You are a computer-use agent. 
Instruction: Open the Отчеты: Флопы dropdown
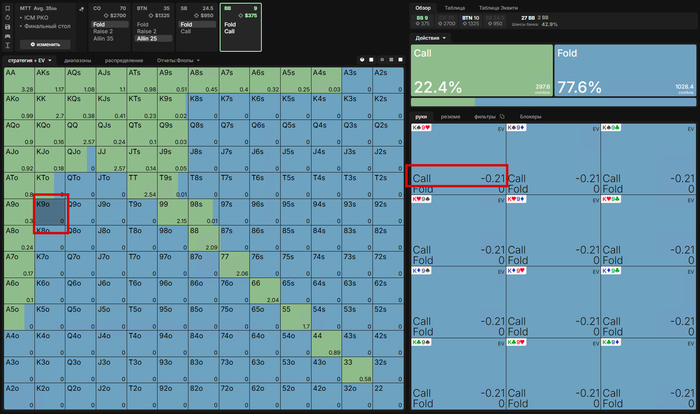[x=178, y=60]
